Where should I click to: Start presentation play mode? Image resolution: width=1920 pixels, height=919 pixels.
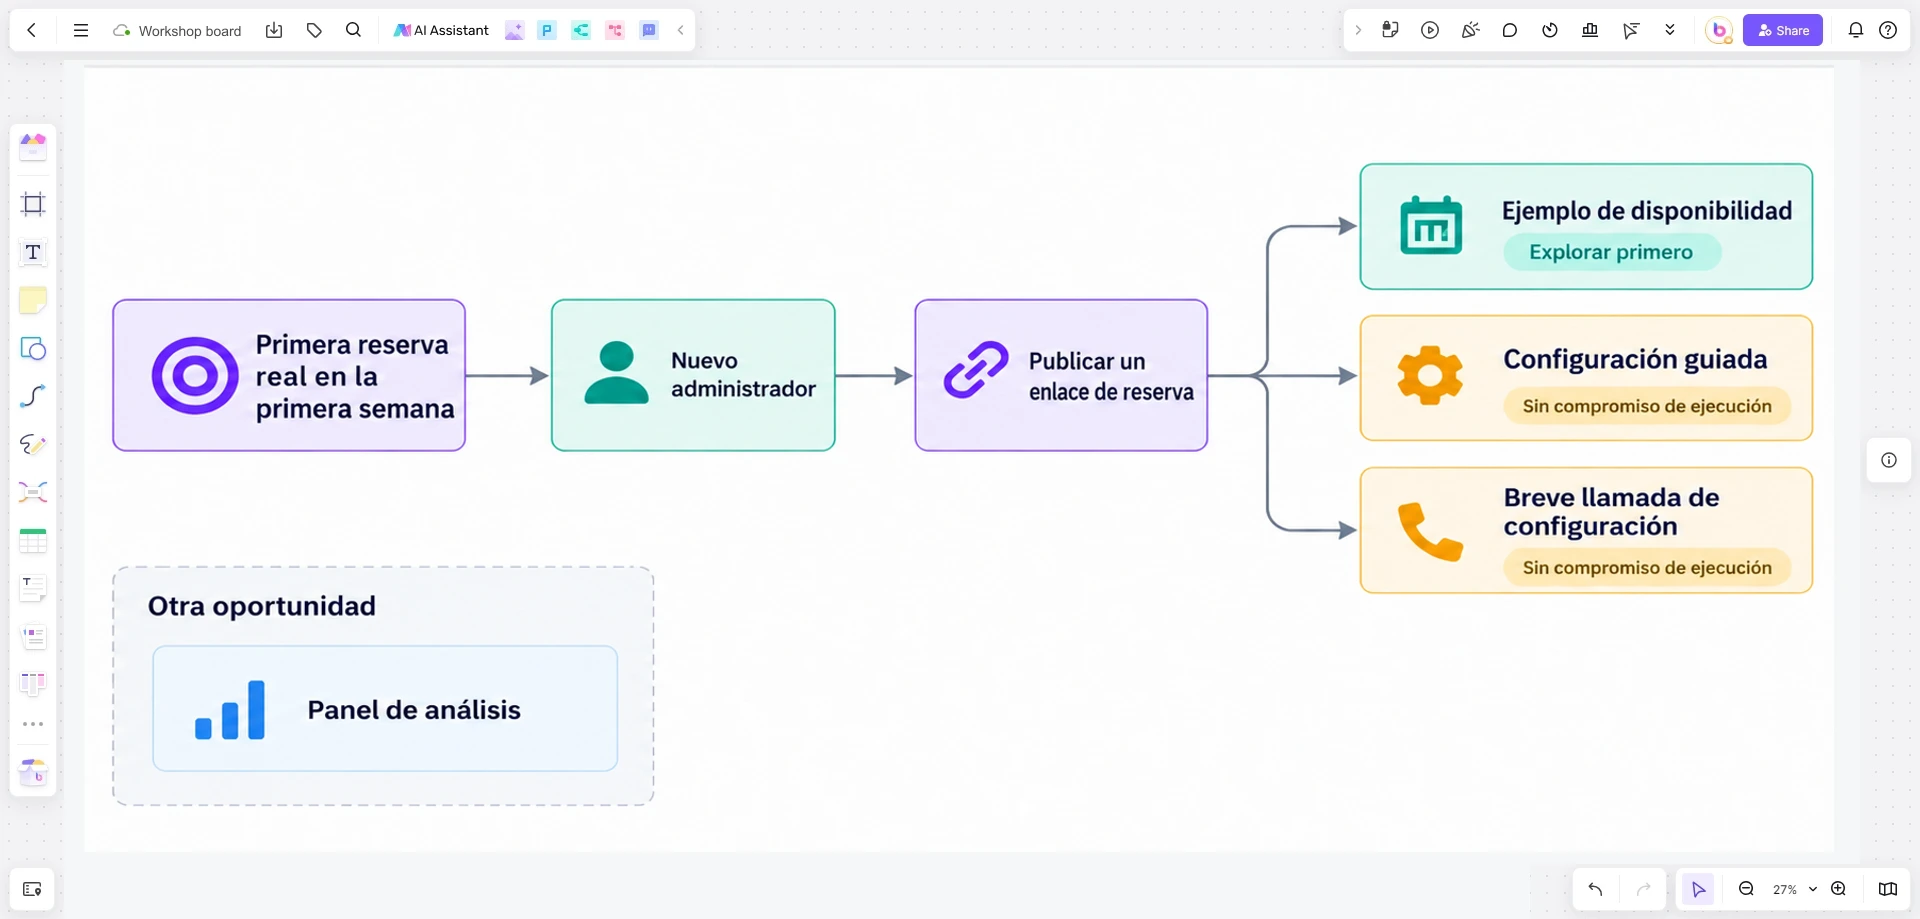pos(1430,30)
